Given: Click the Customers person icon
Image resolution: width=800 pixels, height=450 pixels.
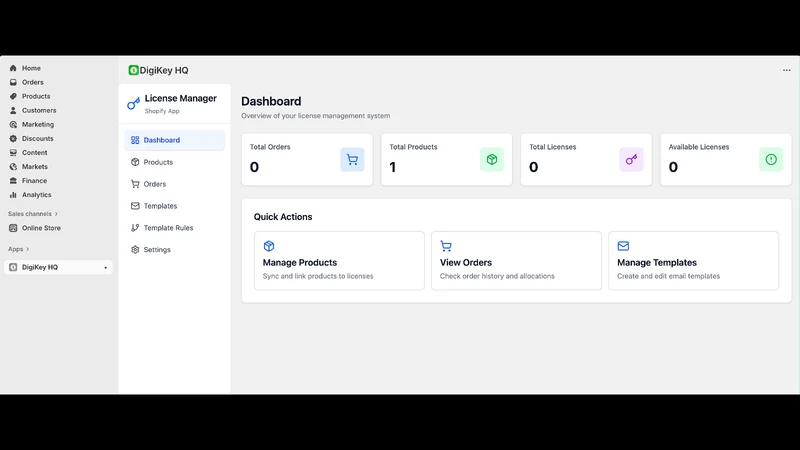Looking at the screenshot, I should point(13,110).
